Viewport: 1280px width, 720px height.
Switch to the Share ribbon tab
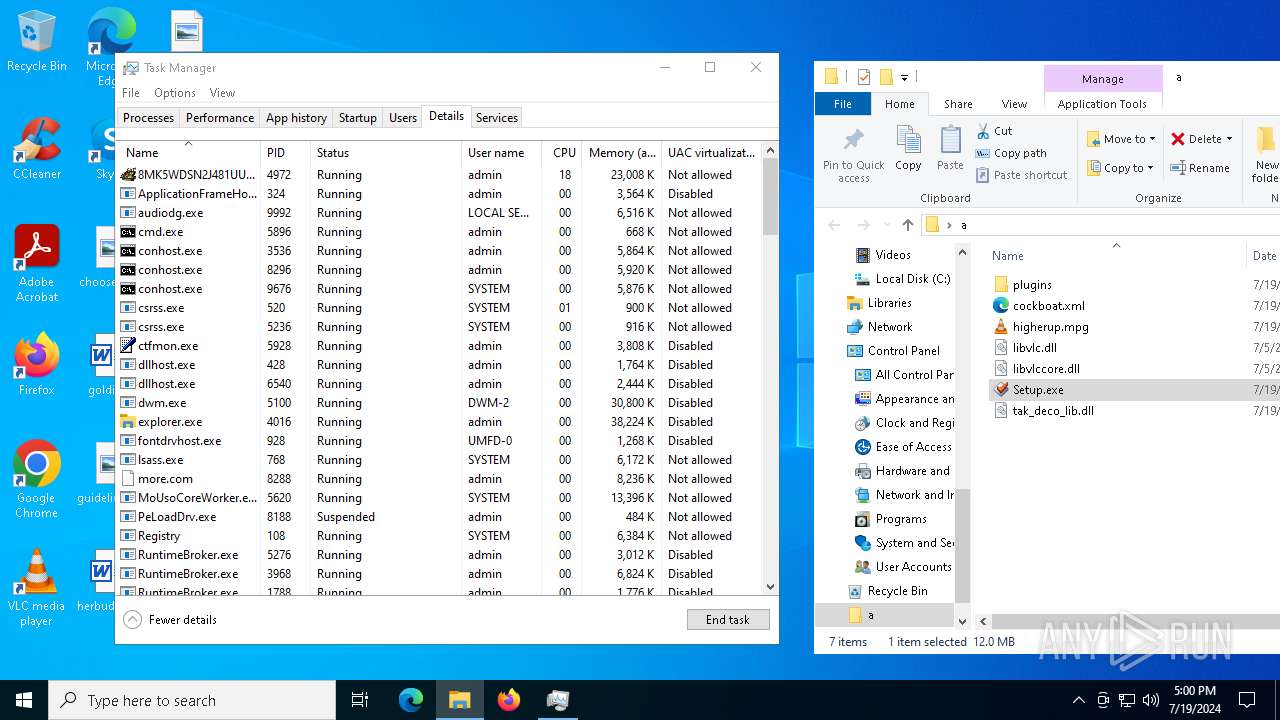pos(958,104)
